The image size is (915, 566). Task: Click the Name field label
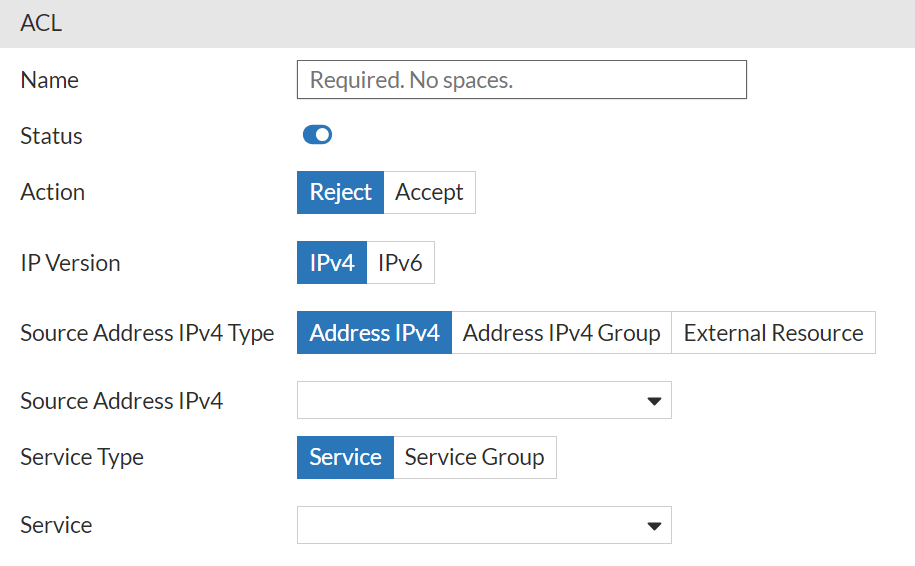click(49, 80)
